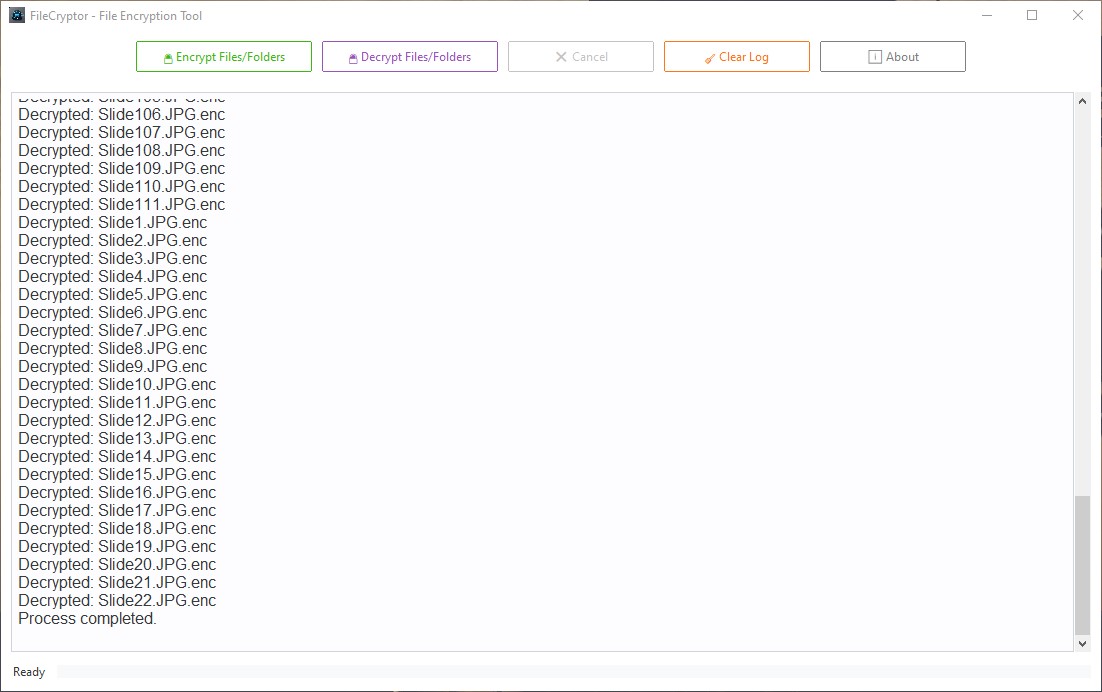This screenshot has width=1102, height=692.
Task: Click log entry 'Decrypted: Slide15.JPG.enc'
Action: point(117,475)
